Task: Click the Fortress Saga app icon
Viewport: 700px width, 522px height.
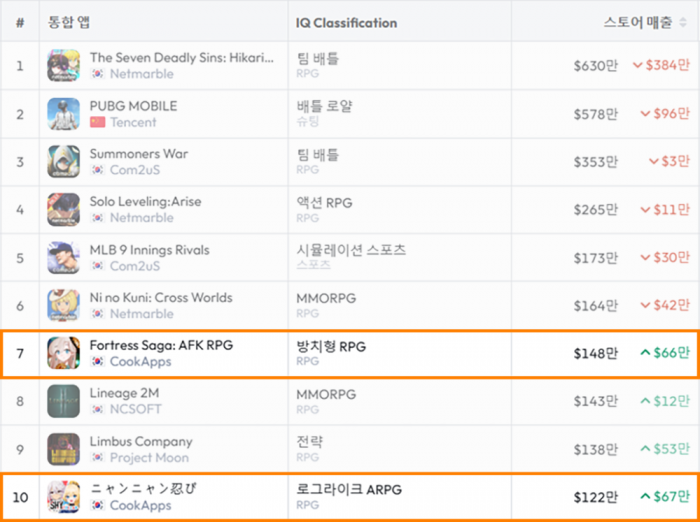Action: click(63, 353)
